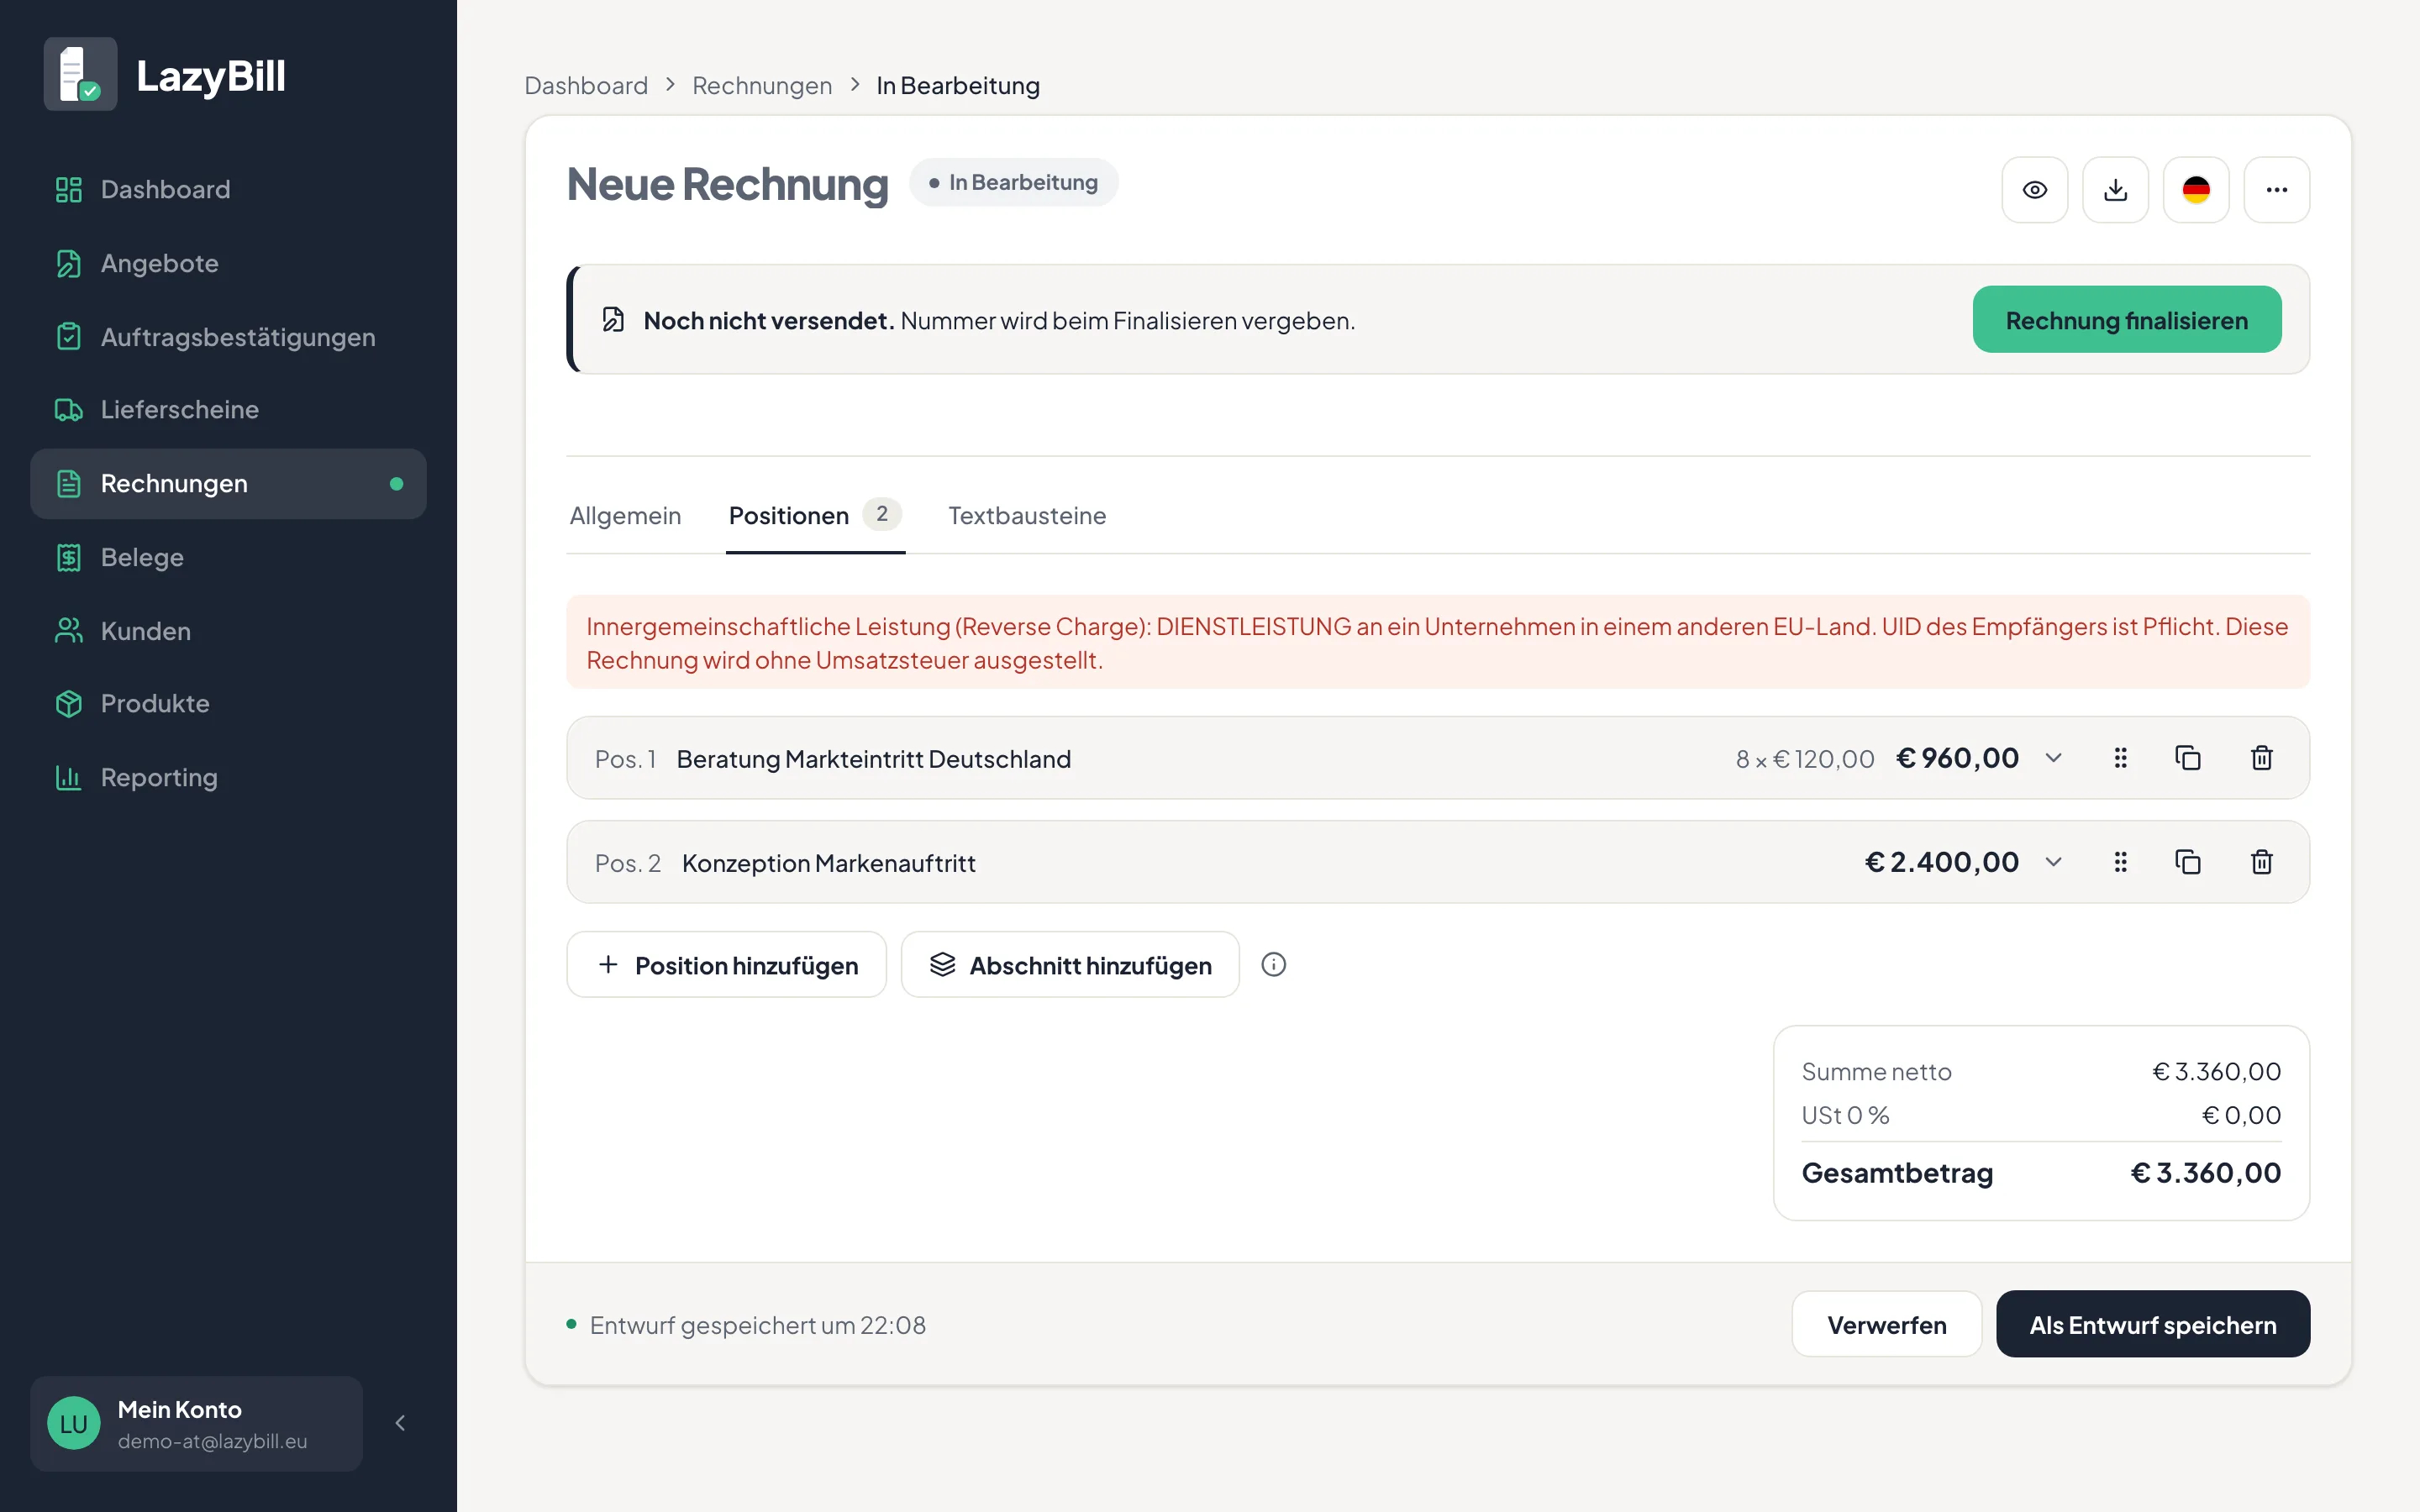The image size is (2420, 1512).
Task: Click the drag handle of Pos. 1
Action: 2120,758
